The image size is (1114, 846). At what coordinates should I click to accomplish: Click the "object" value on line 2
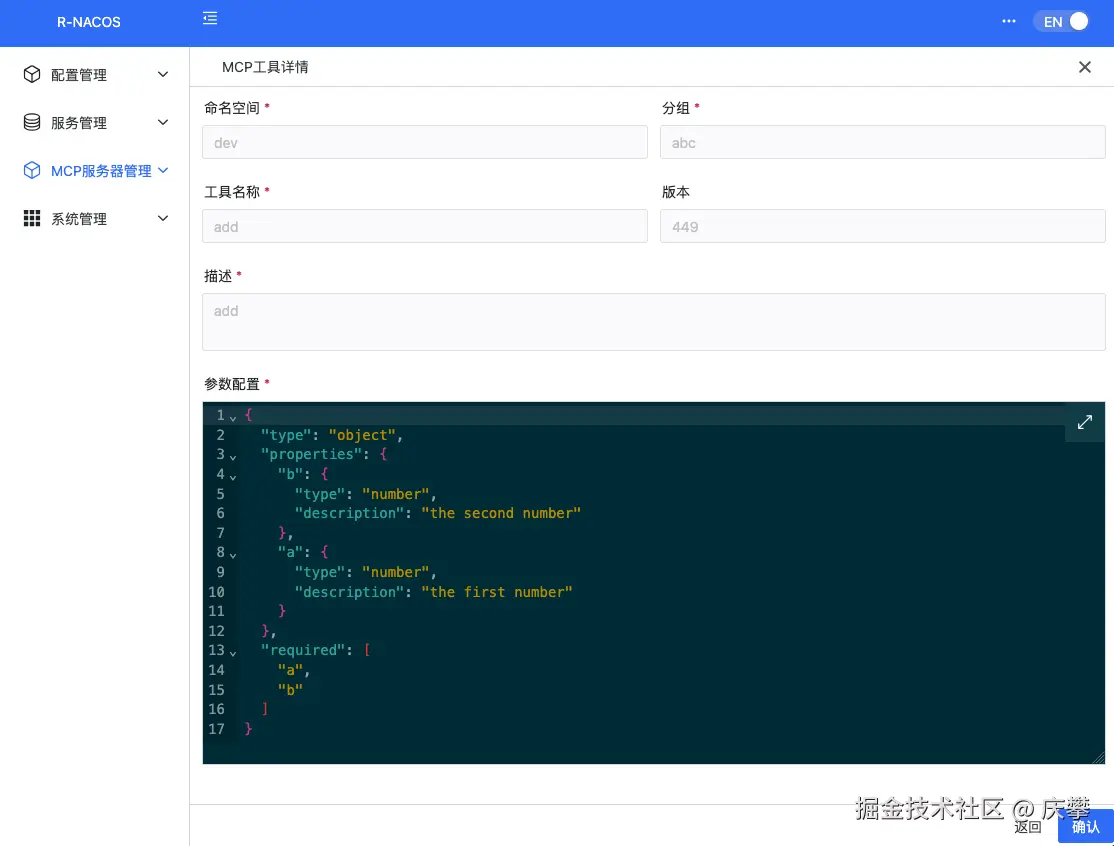[362, 435]
